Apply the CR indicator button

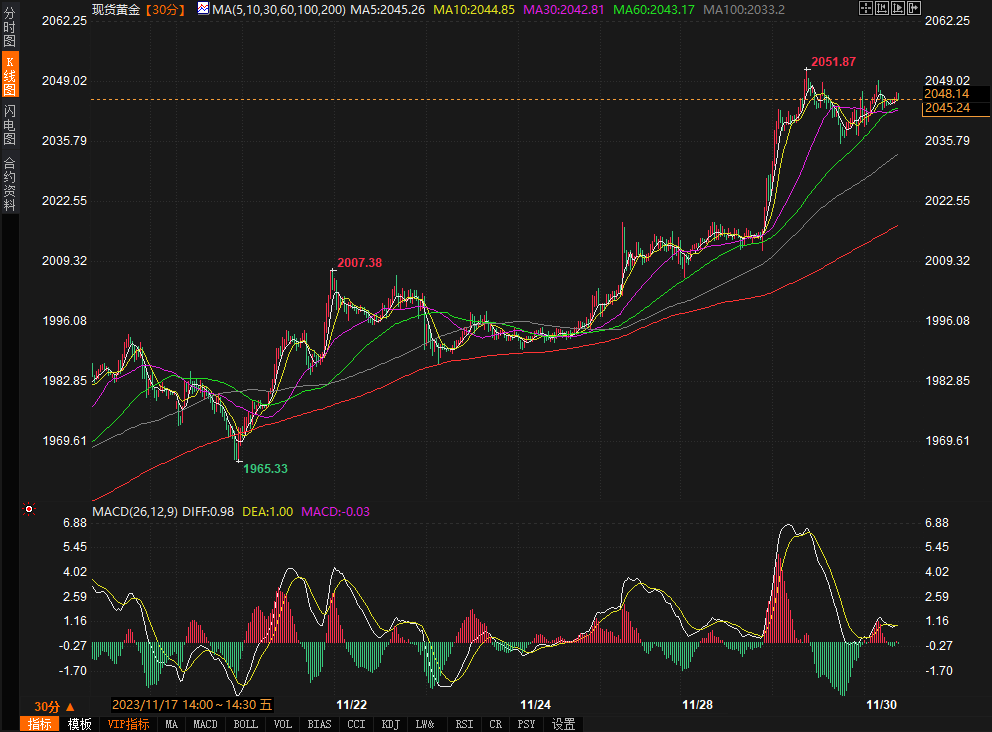[495, 724]
